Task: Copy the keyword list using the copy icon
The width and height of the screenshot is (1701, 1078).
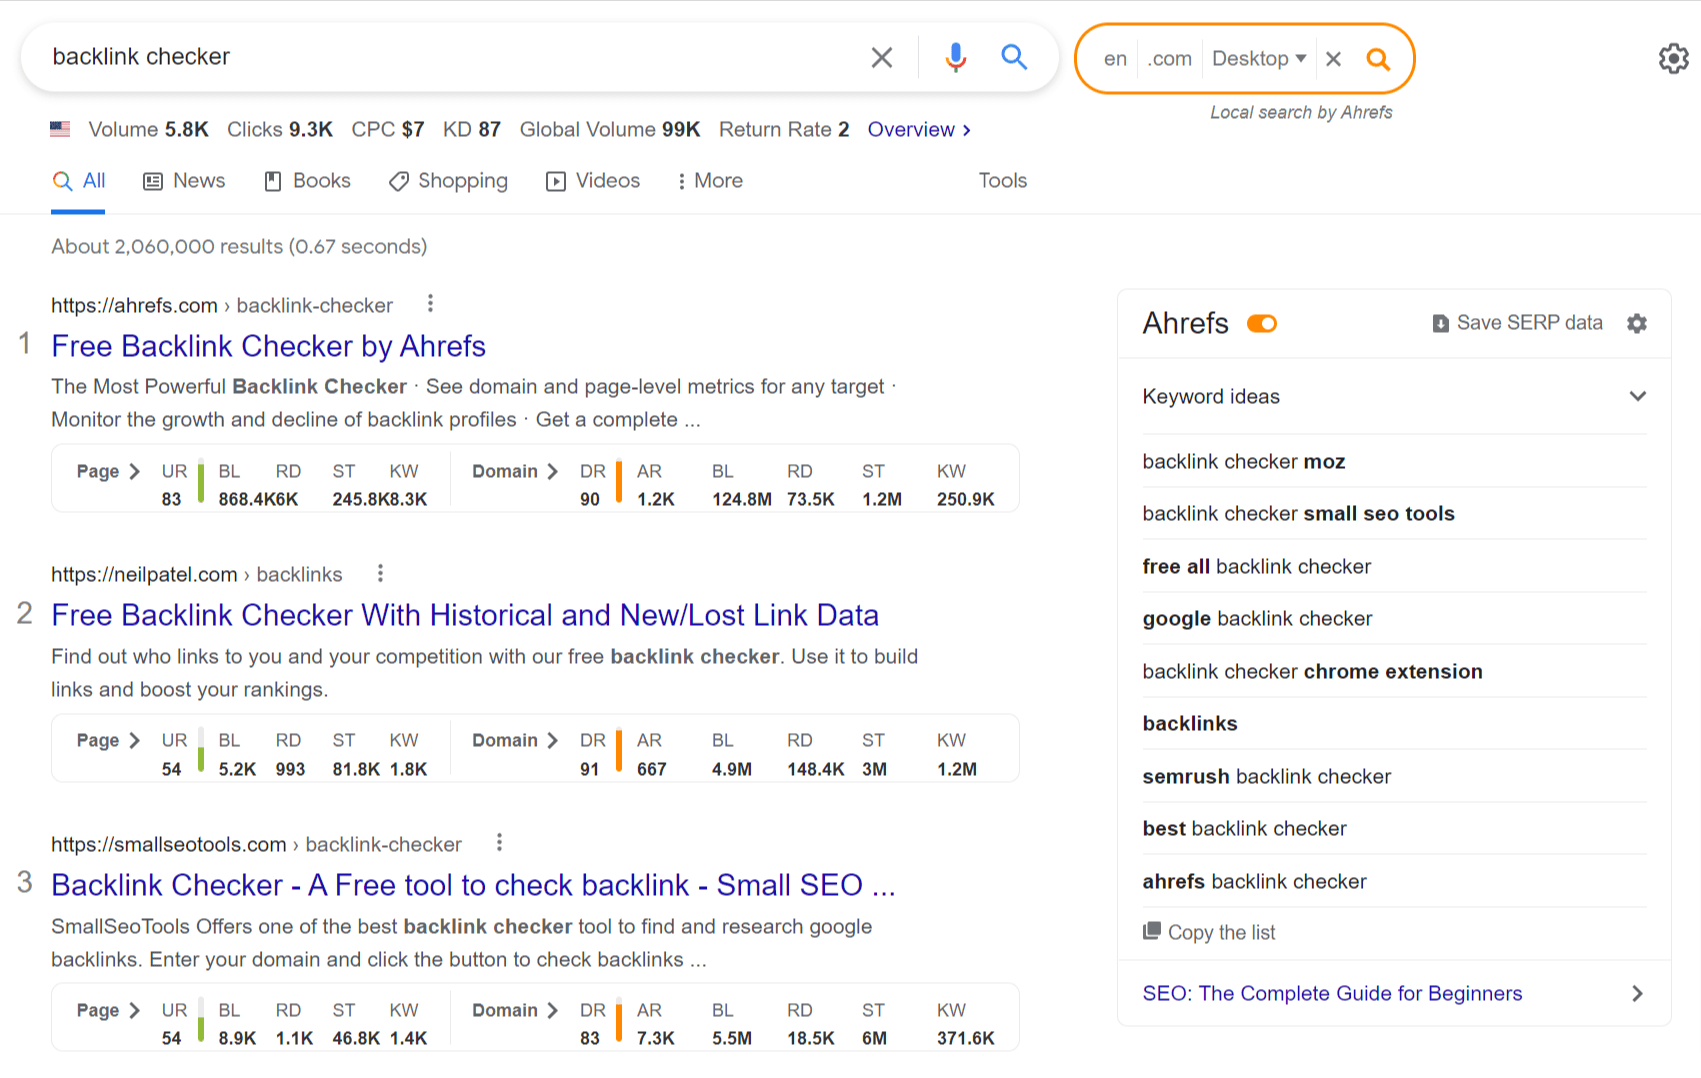Action: [x=1152, y=931]
